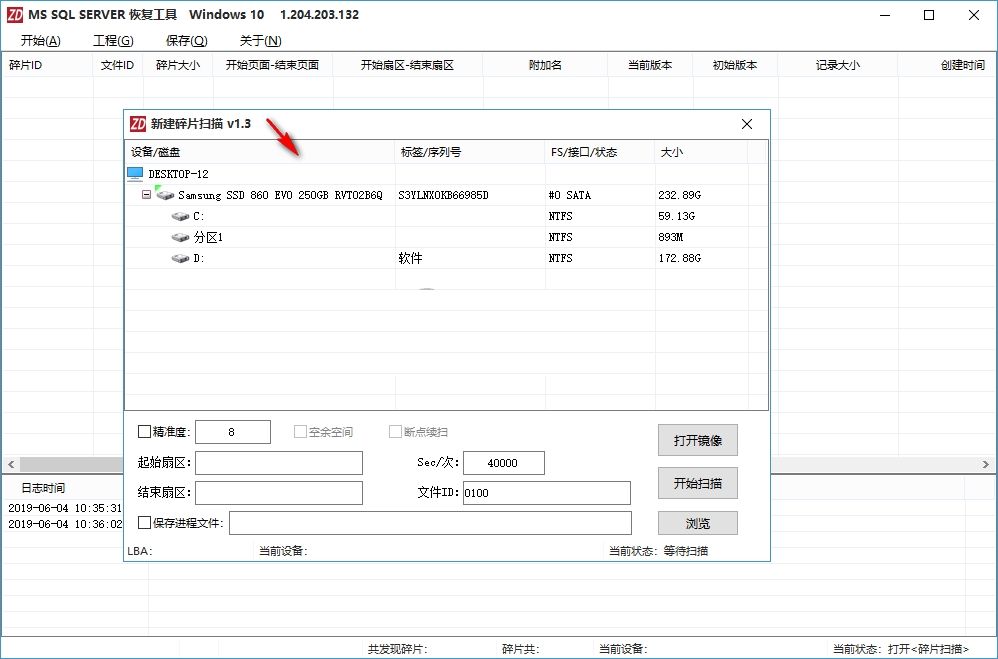Click the 大小 column header in dialog
The width and height of the screenshot is (998, 659).
[x=701, y=152]
